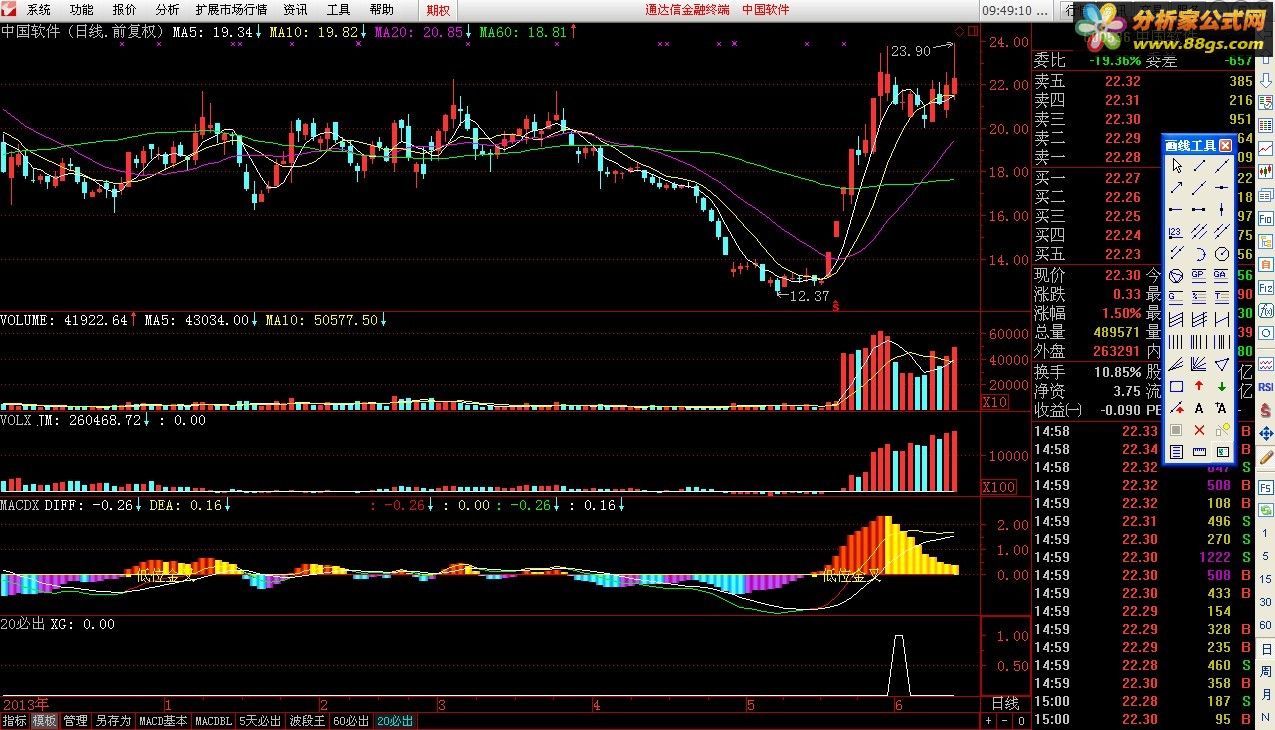Viewport: 1275px width, 730px height.
Task: Select the 指标 tab at bottom
Action: [14, 721]
